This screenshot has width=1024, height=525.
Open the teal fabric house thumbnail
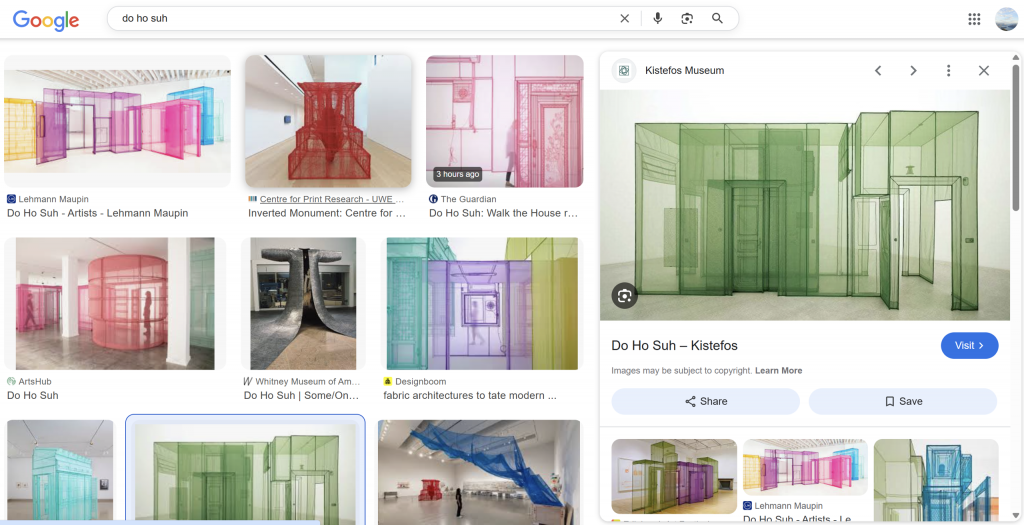pos(59,472)
